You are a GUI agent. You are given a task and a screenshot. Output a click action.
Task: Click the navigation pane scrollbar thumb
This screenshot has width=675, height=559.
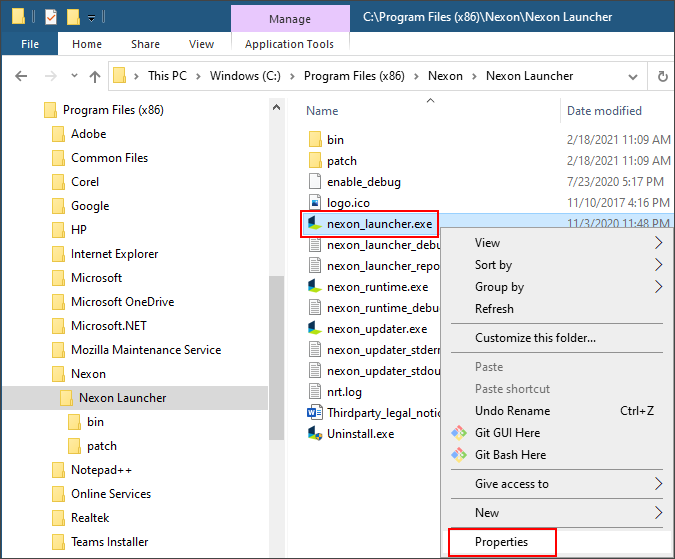[x=277, y=358]
